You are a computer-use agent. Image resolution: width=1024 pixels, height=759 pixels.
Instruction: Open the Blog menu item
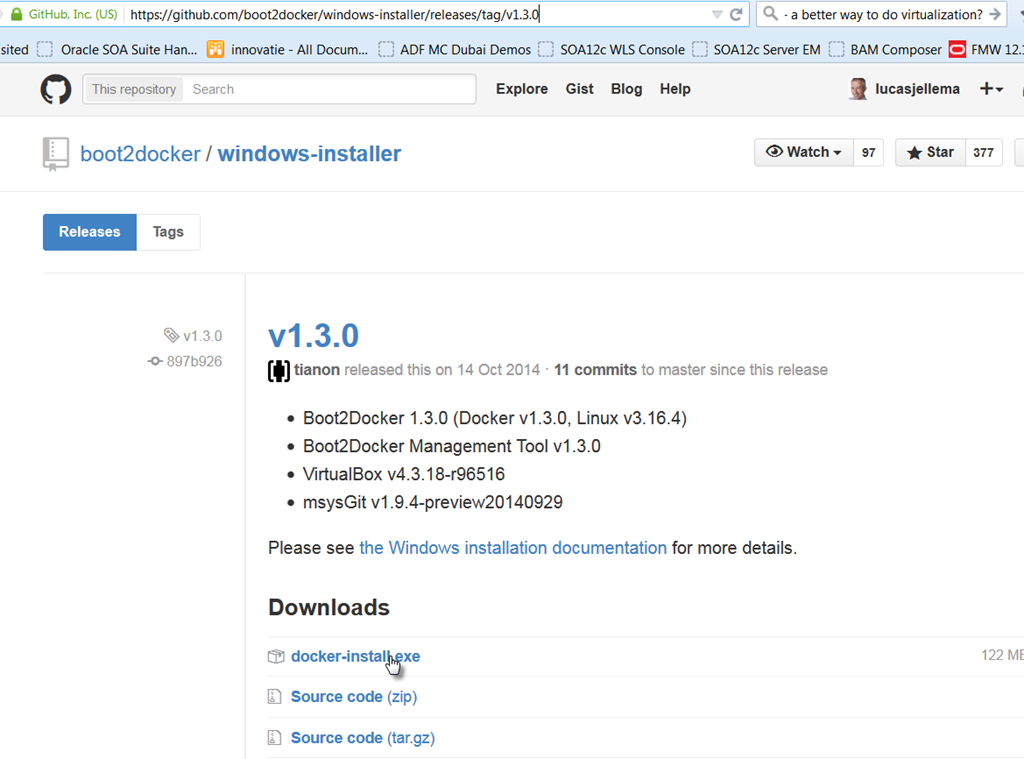point(626,89)
